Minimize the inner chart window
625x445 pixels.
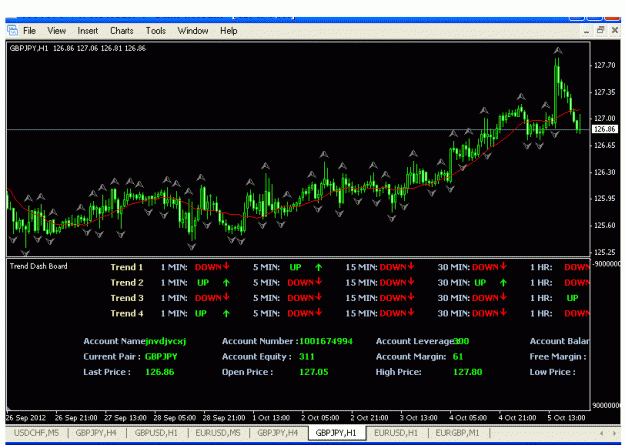tap(586, 31)
